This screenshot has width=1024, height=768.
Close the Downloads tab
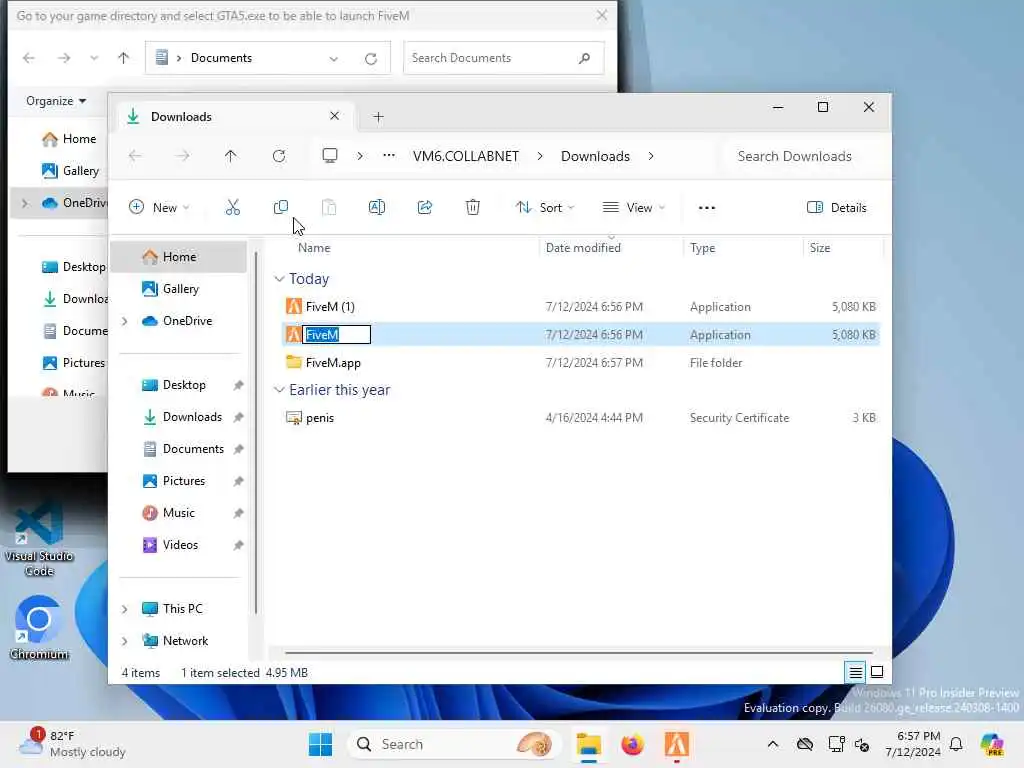(334, 116)
